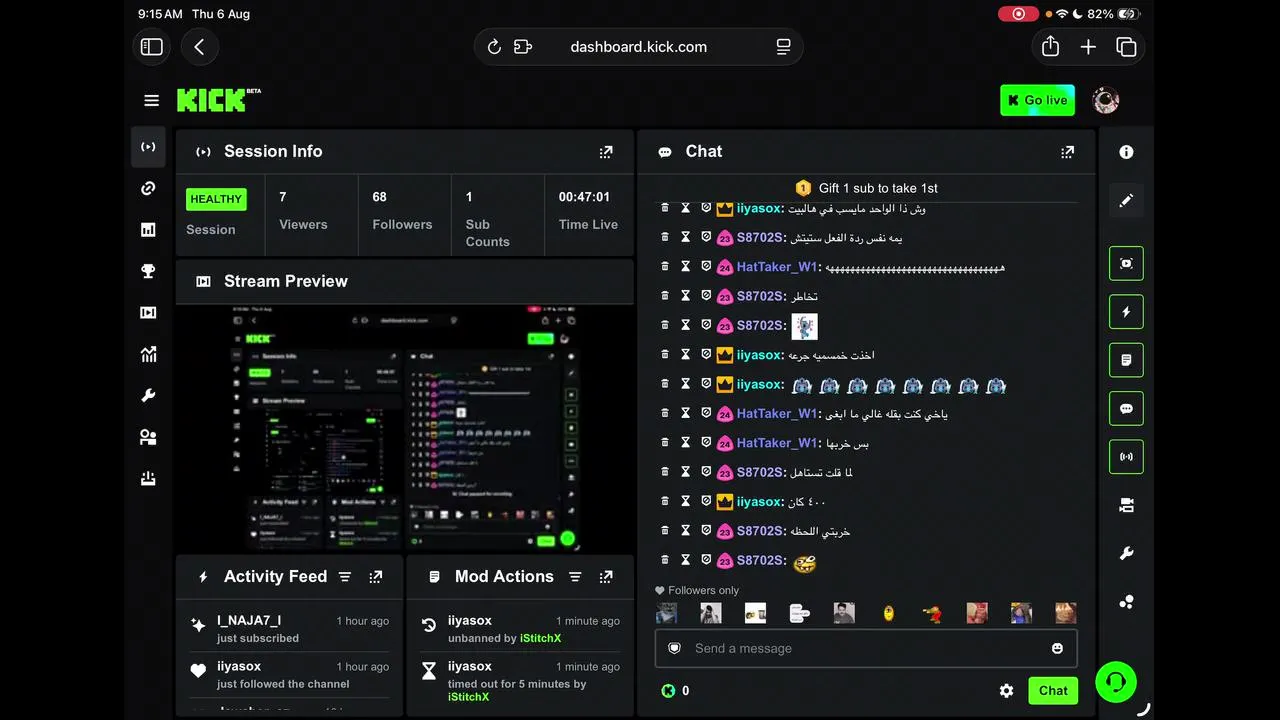The image size is (1280, 720).
Task: Pop out the Session Info panel
Action: [x=606, y=152]
